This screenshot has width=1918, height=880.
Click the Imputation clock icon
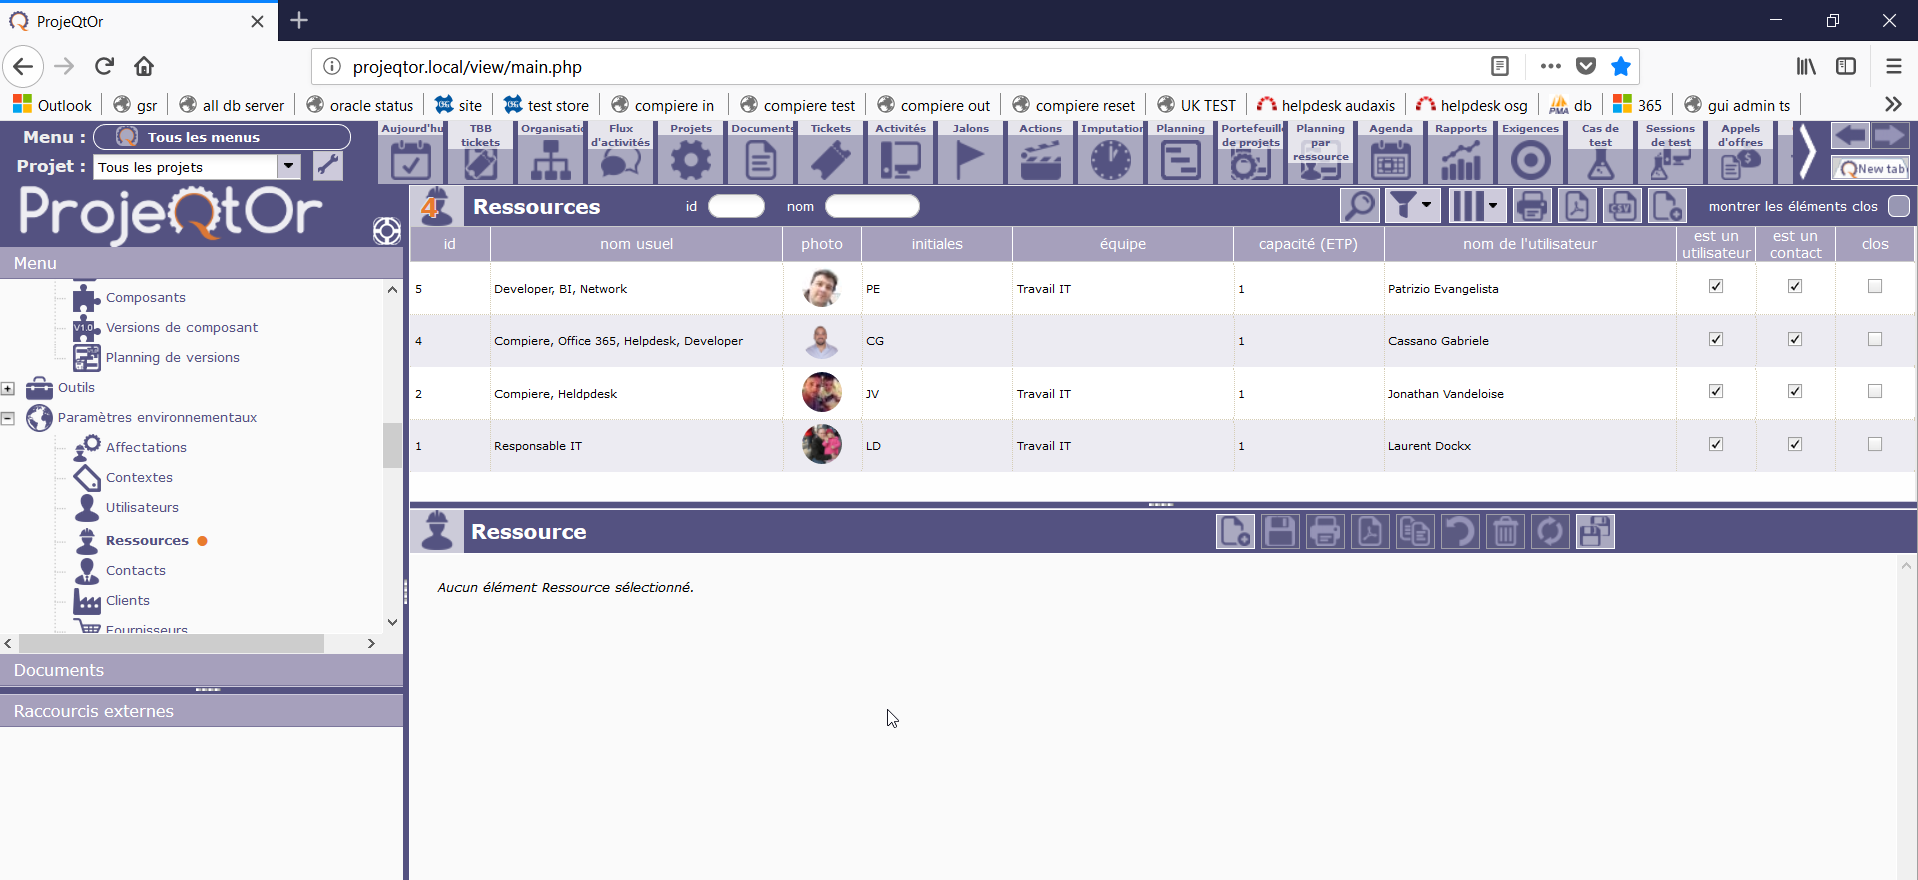click(x=1110, y=159)
